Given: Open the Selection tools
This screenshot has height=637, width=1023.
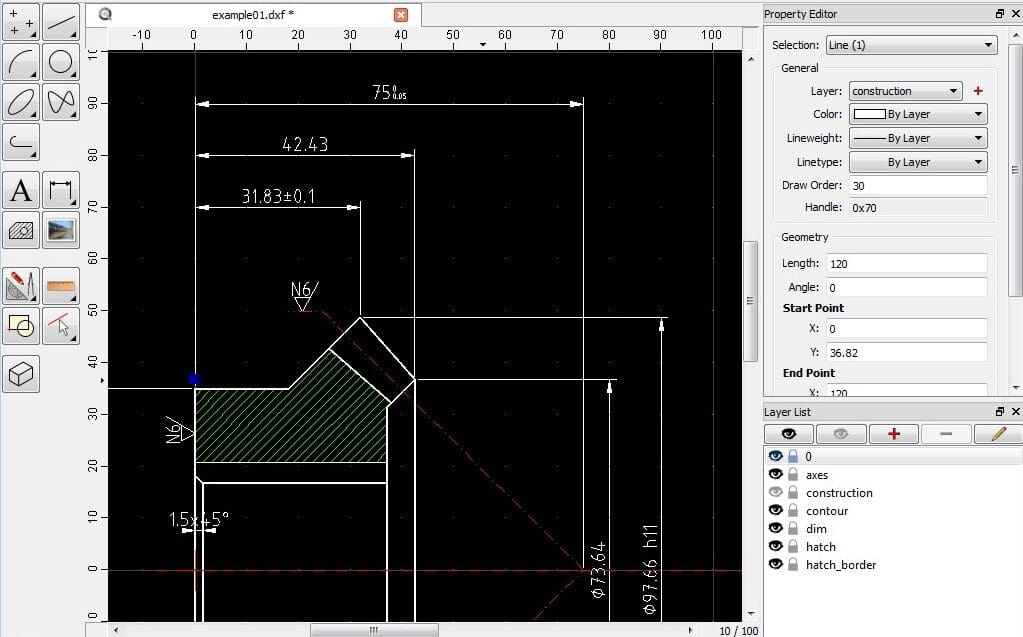Looking at the screenshot, I should click(x=61, y=326).
